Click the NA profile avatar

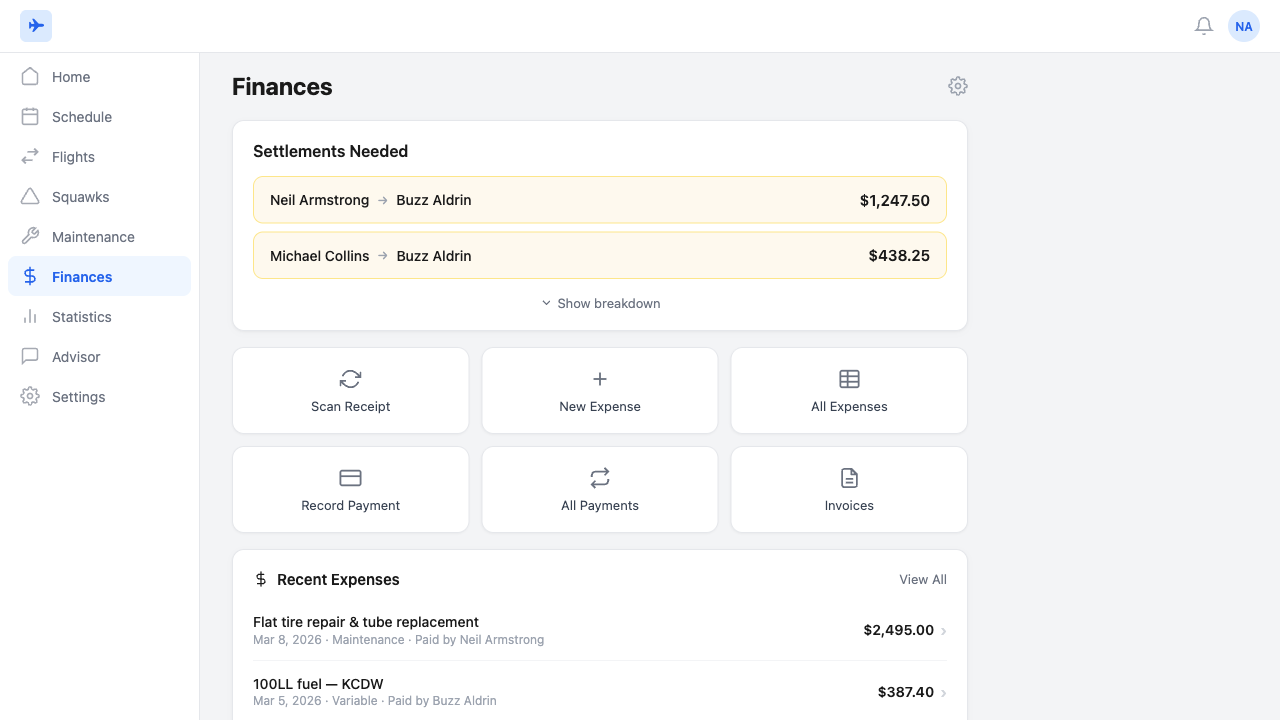click(x=1243, y=26)
